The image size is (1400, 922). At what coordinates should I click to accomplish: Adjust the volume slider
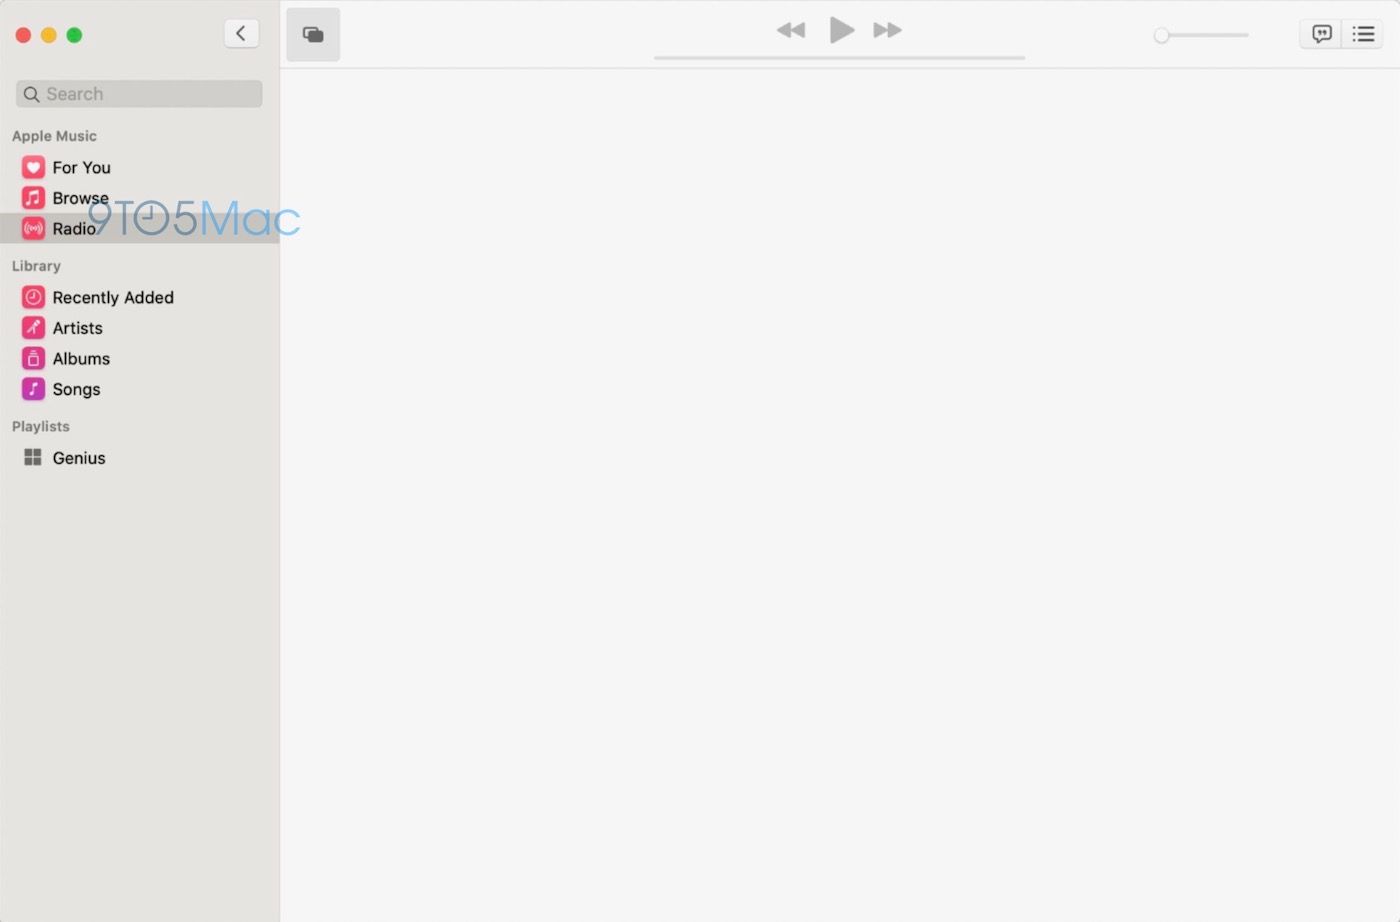1201,35
